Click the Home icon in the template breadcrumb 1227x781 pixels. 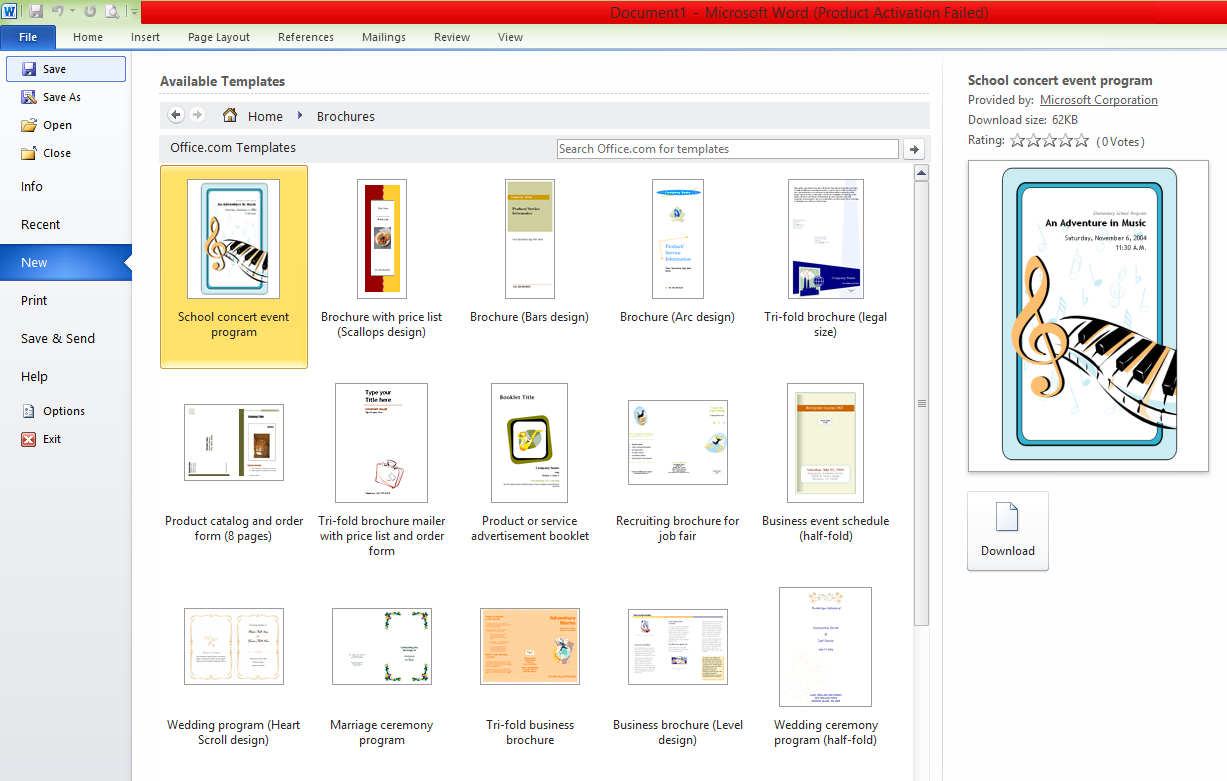pos(230,115)
